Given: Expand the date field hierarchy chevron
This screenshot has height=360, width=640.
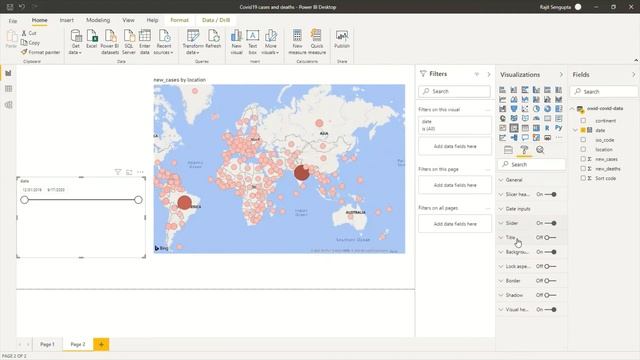Looking at the screenshot, I should click(x=576, y=130).
